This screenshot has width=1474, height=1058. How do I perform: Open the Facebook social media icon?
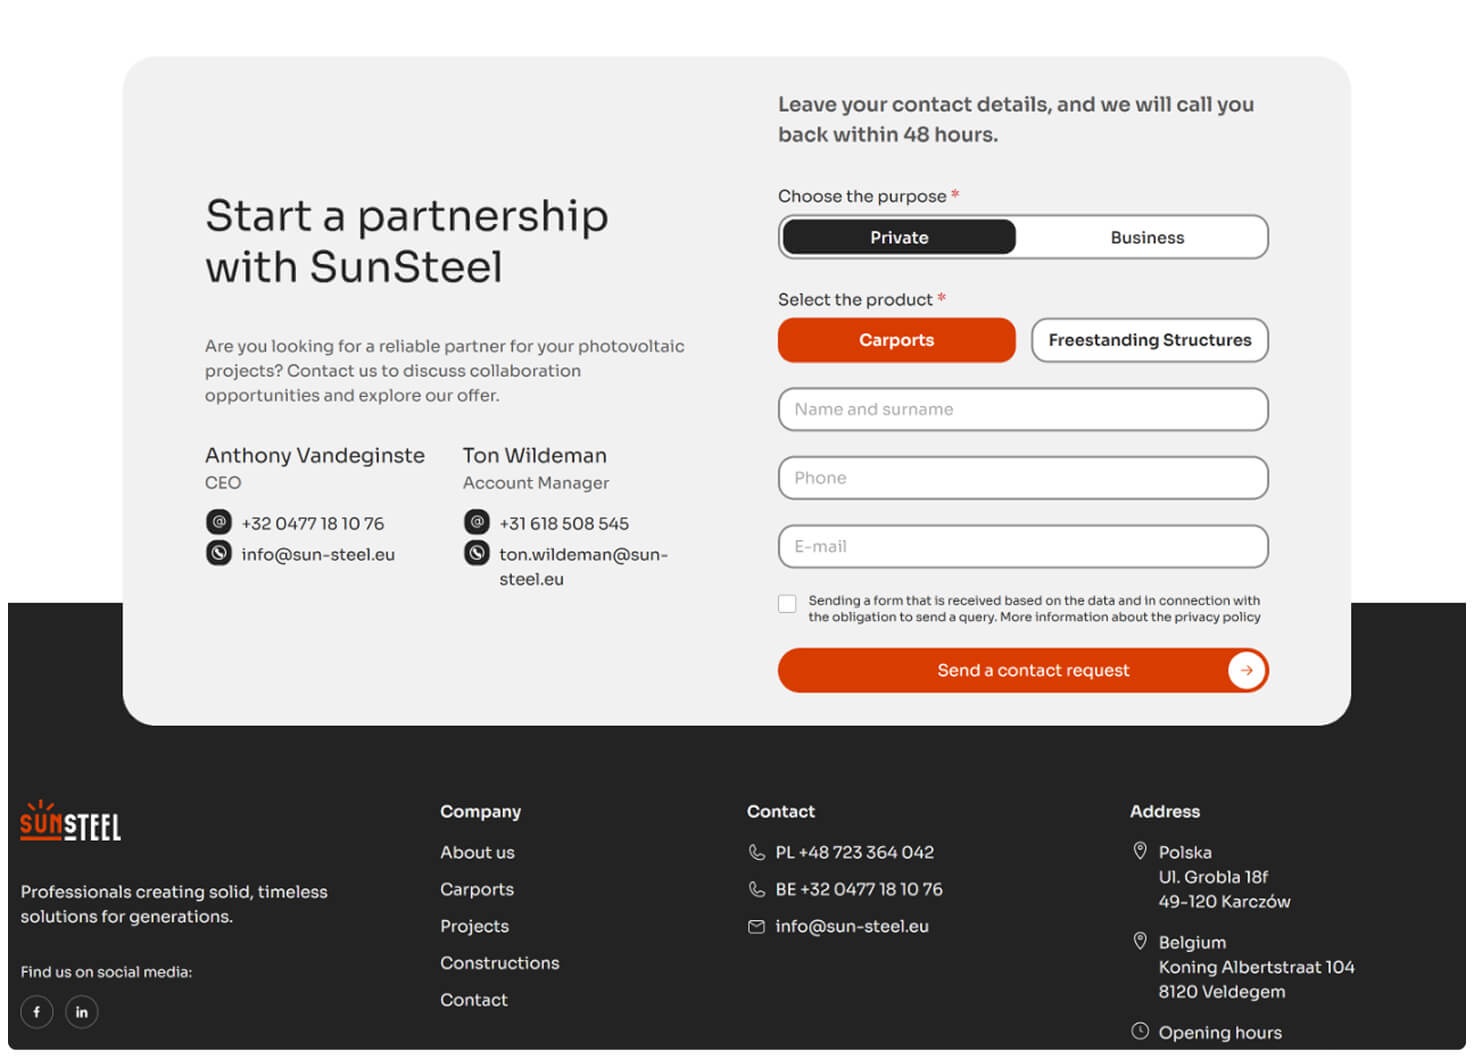click(37, 1012)
